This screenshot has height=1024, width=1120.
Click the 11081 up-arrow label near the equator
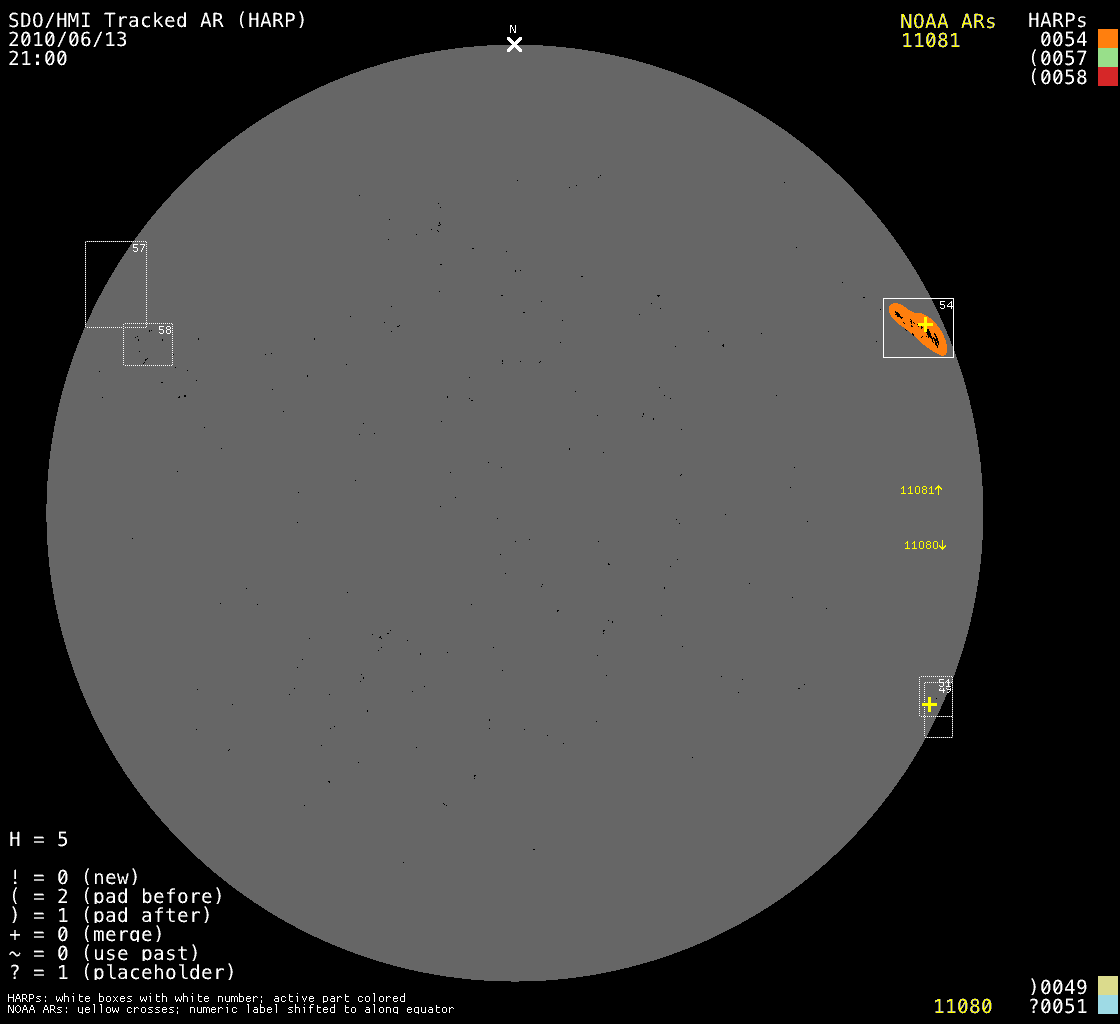tap(921, 490)
